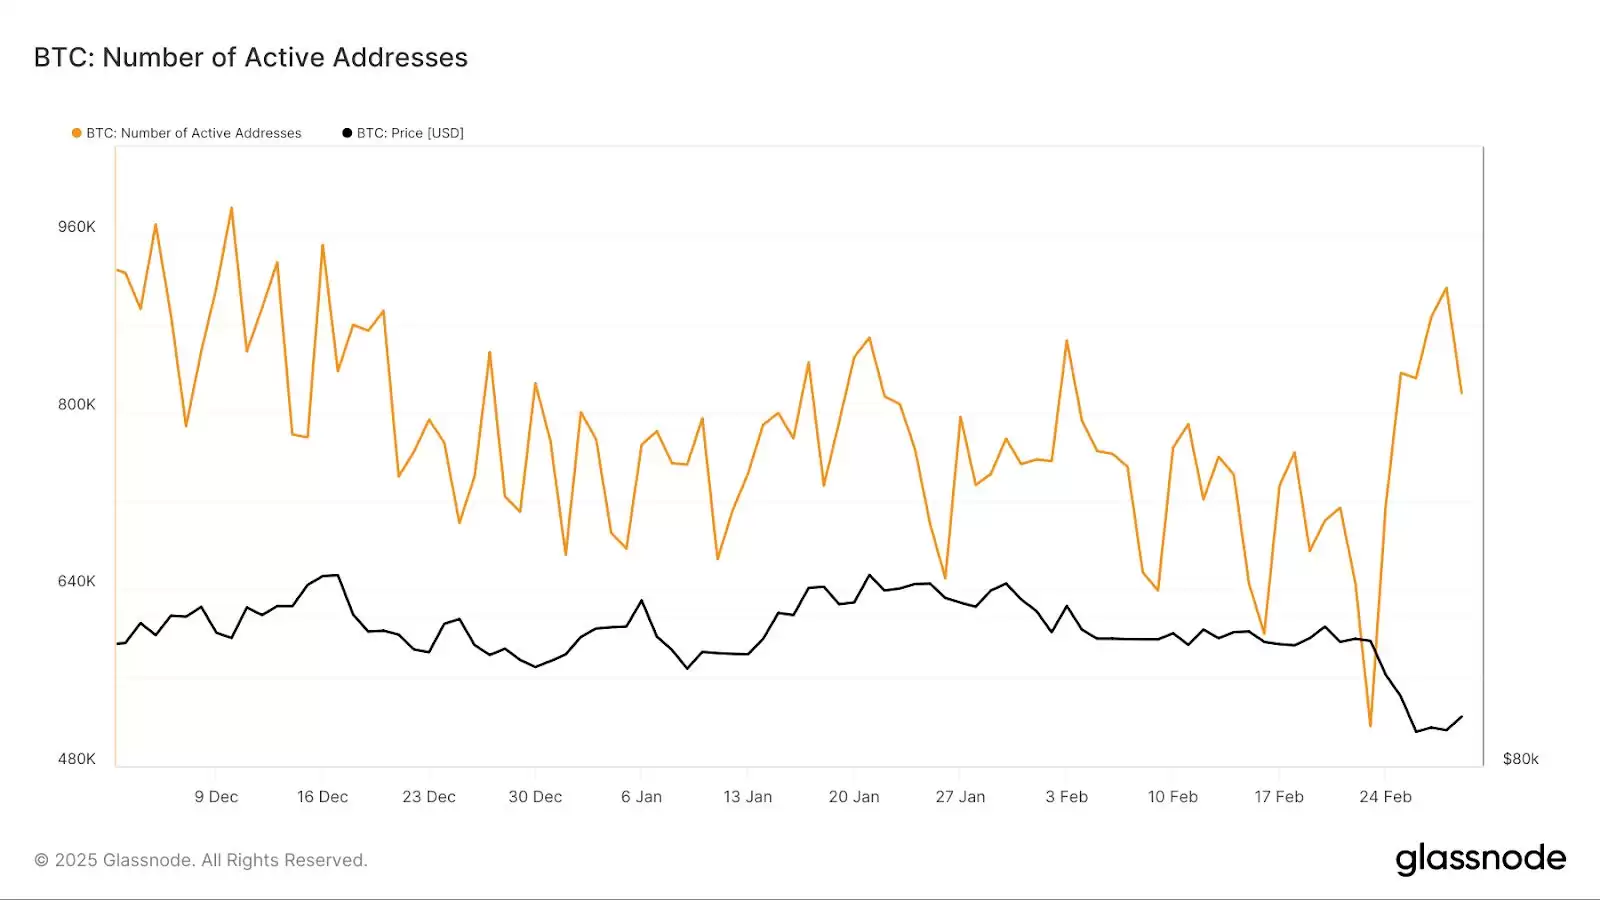
Task: Select the 20 Jan date label
Action: (x=854, y=797)
